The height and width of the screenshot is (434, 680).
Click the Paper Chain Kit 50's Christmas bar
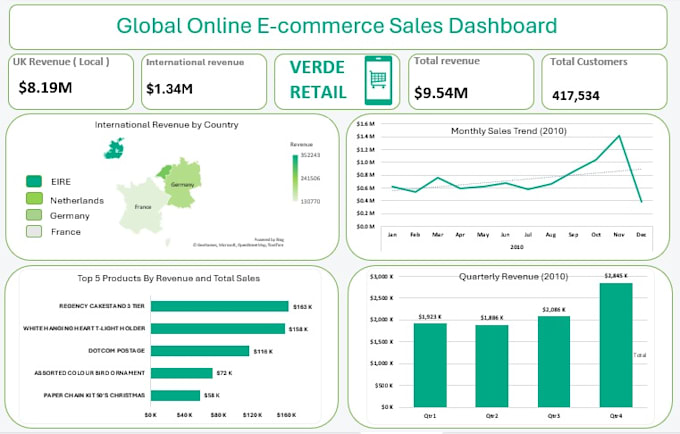click(x=175, y=395)
